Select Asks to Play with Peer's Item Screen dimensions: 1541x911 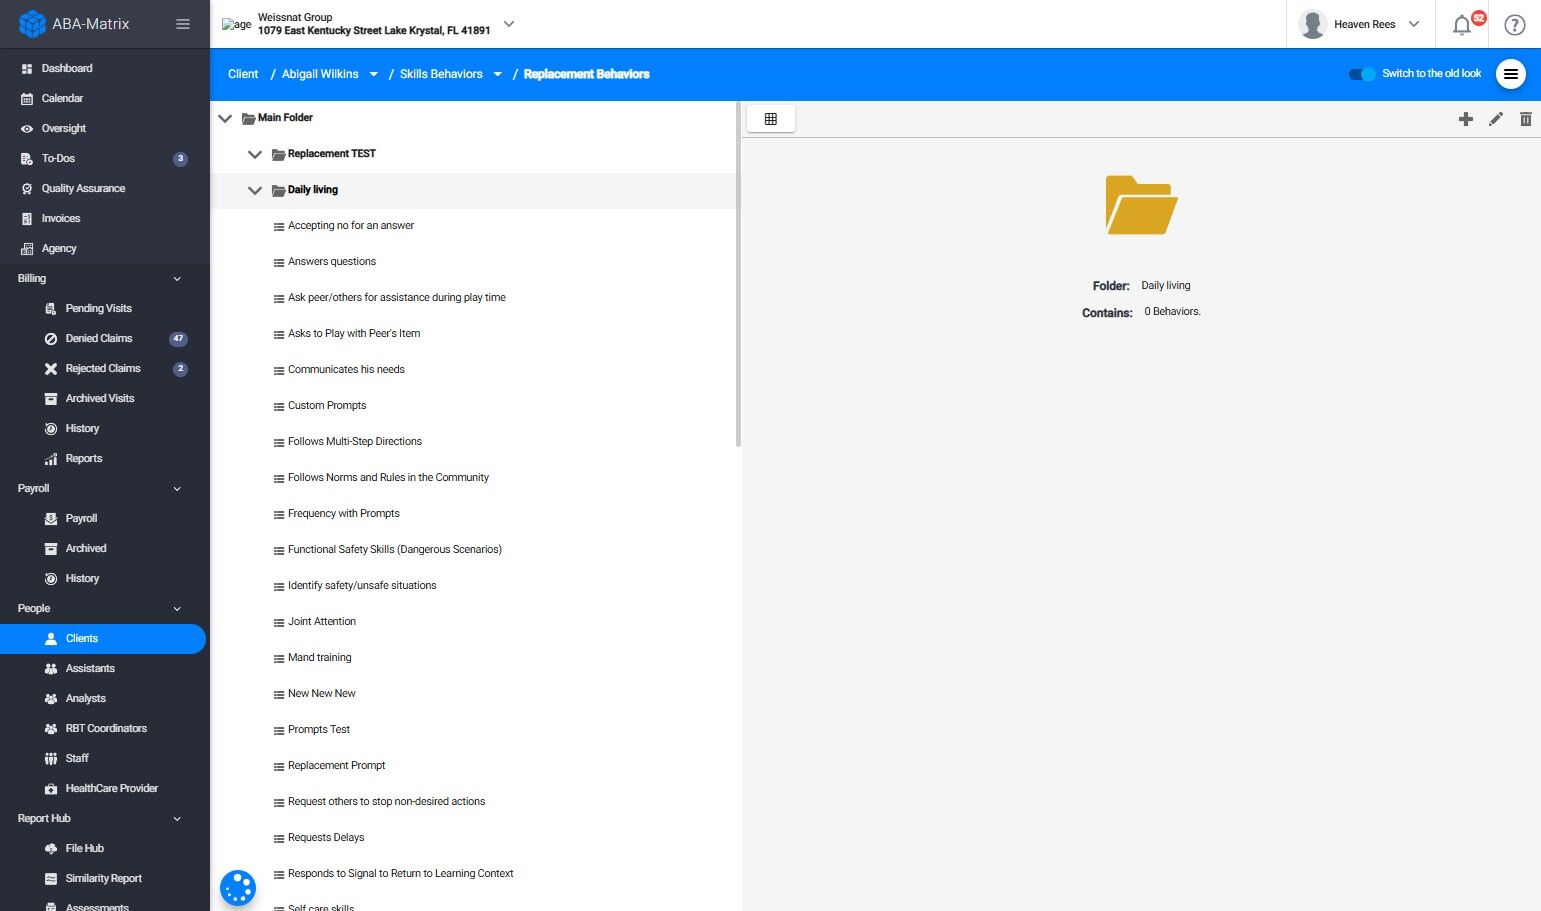(354, 334)
